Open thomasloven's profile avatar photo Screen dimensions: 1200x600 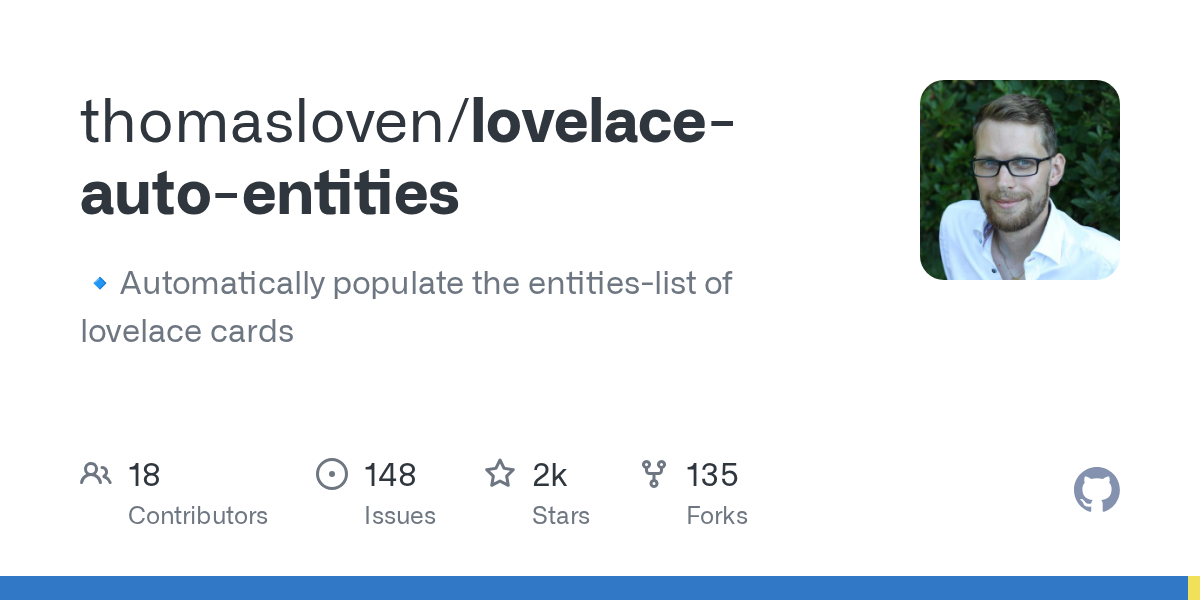tap(1019, 180)
